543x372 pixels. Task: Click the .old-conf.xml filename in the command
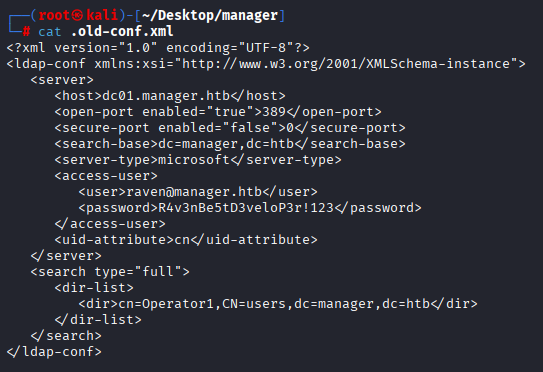[x=122, y=32]
